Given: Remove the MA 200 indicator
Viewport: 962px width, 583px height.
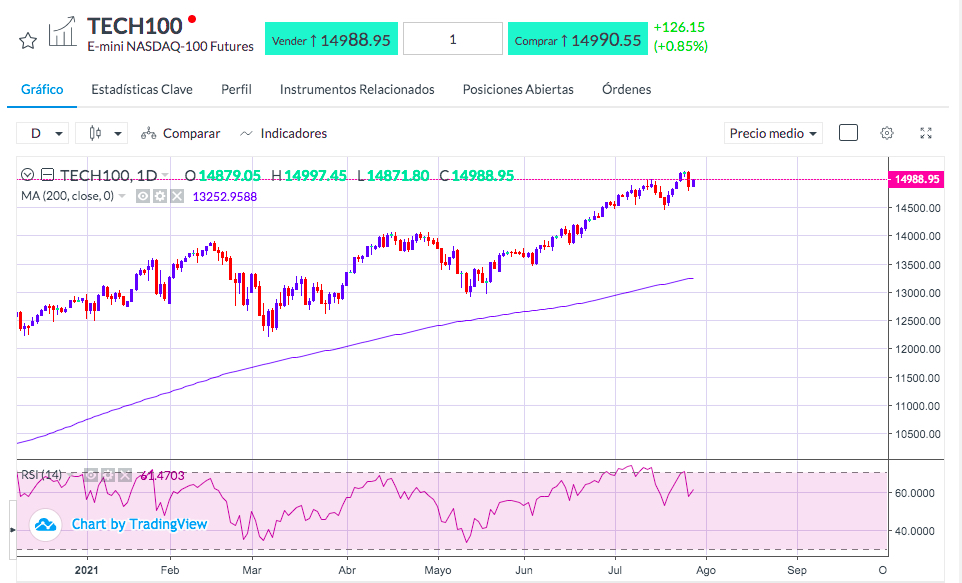Looking at the screenshot, I should (177, 196).
